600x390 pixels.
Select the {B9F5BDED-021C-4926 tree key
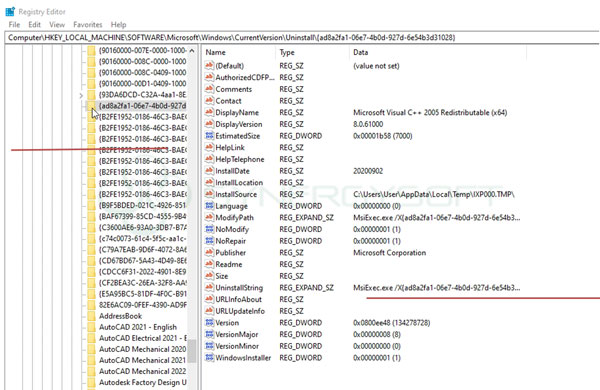point(142,205)
